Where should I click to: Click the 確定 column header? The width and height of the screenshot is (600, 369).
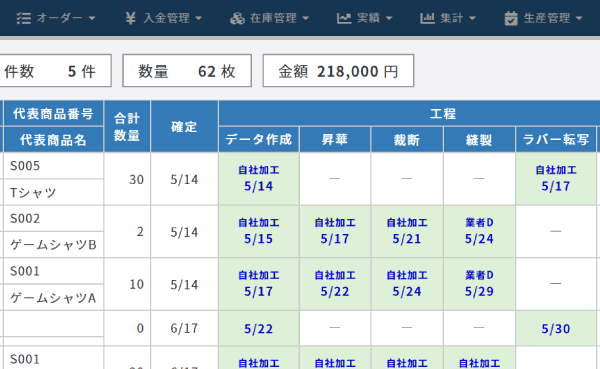point(184,127)
